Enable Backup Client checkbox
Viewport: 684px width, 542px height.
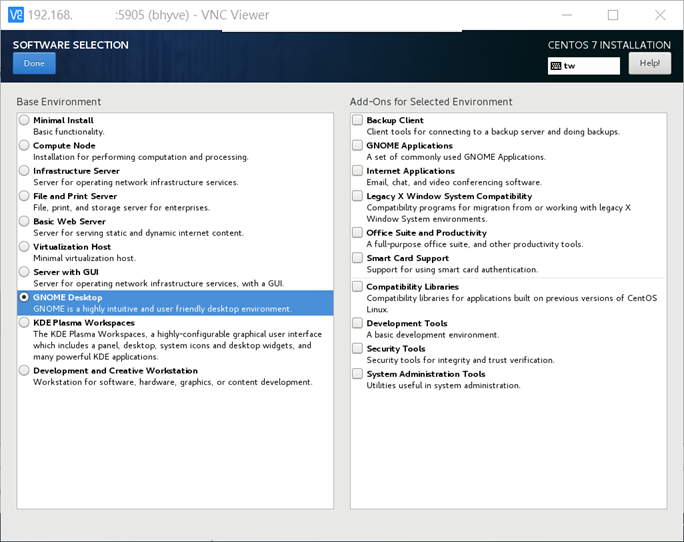click(x=357, y=120)
